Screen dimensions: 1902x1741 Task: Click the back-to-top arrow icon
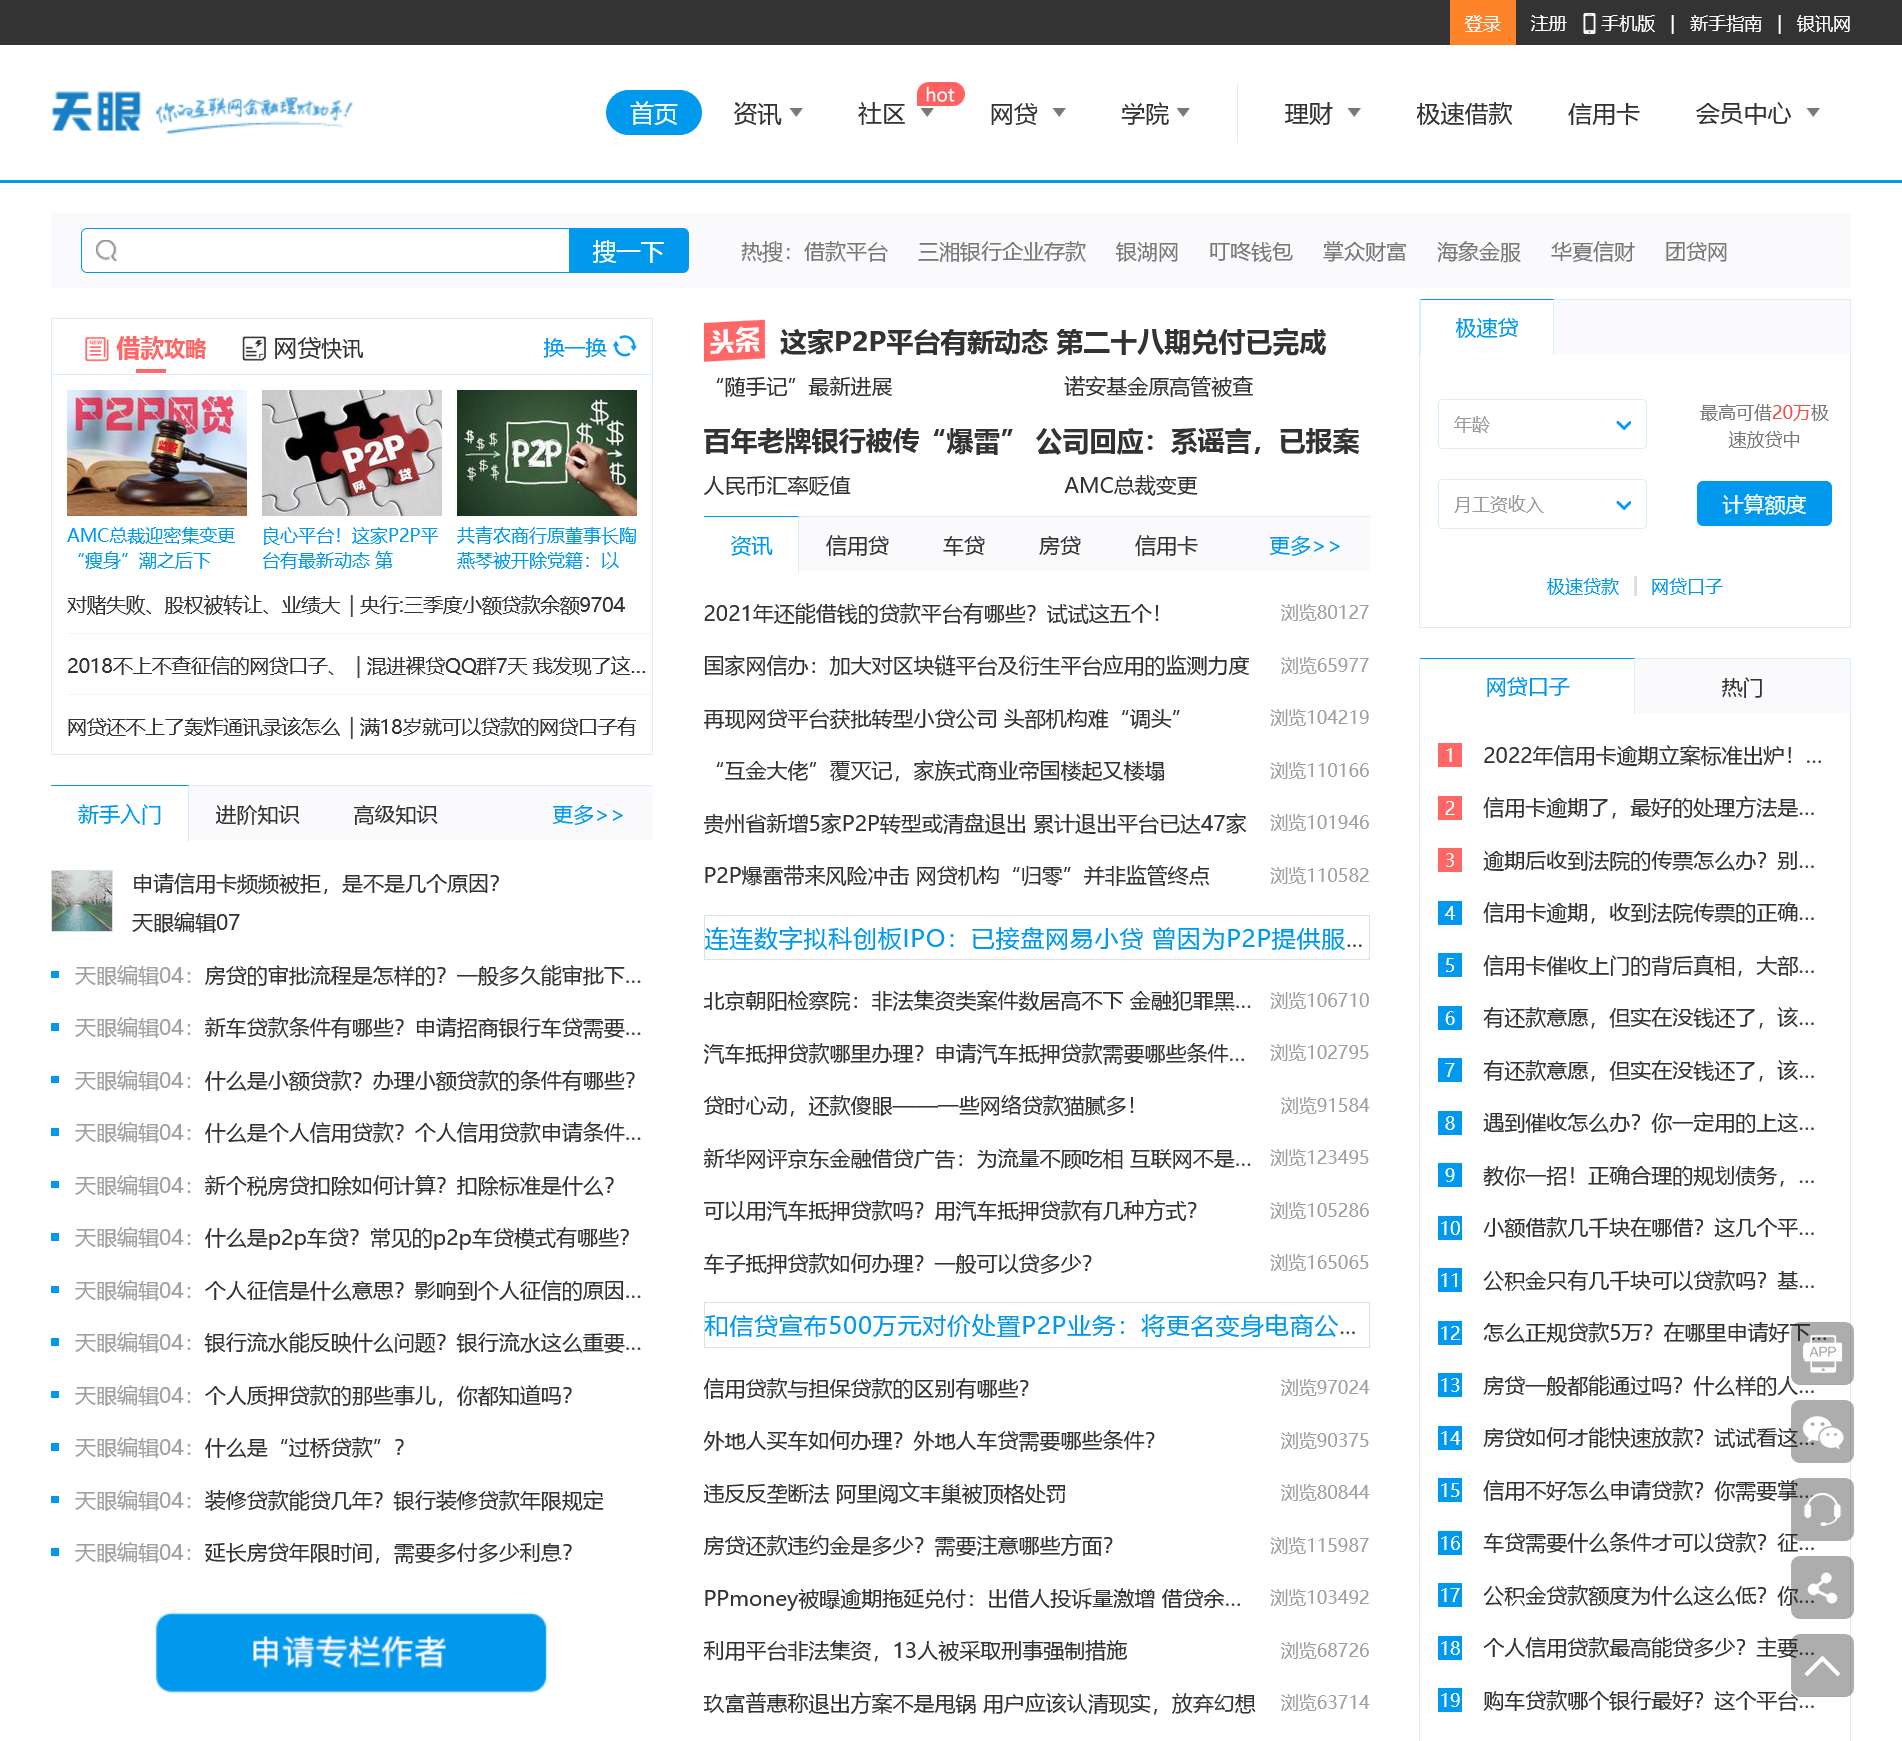click(1822, 1665)
